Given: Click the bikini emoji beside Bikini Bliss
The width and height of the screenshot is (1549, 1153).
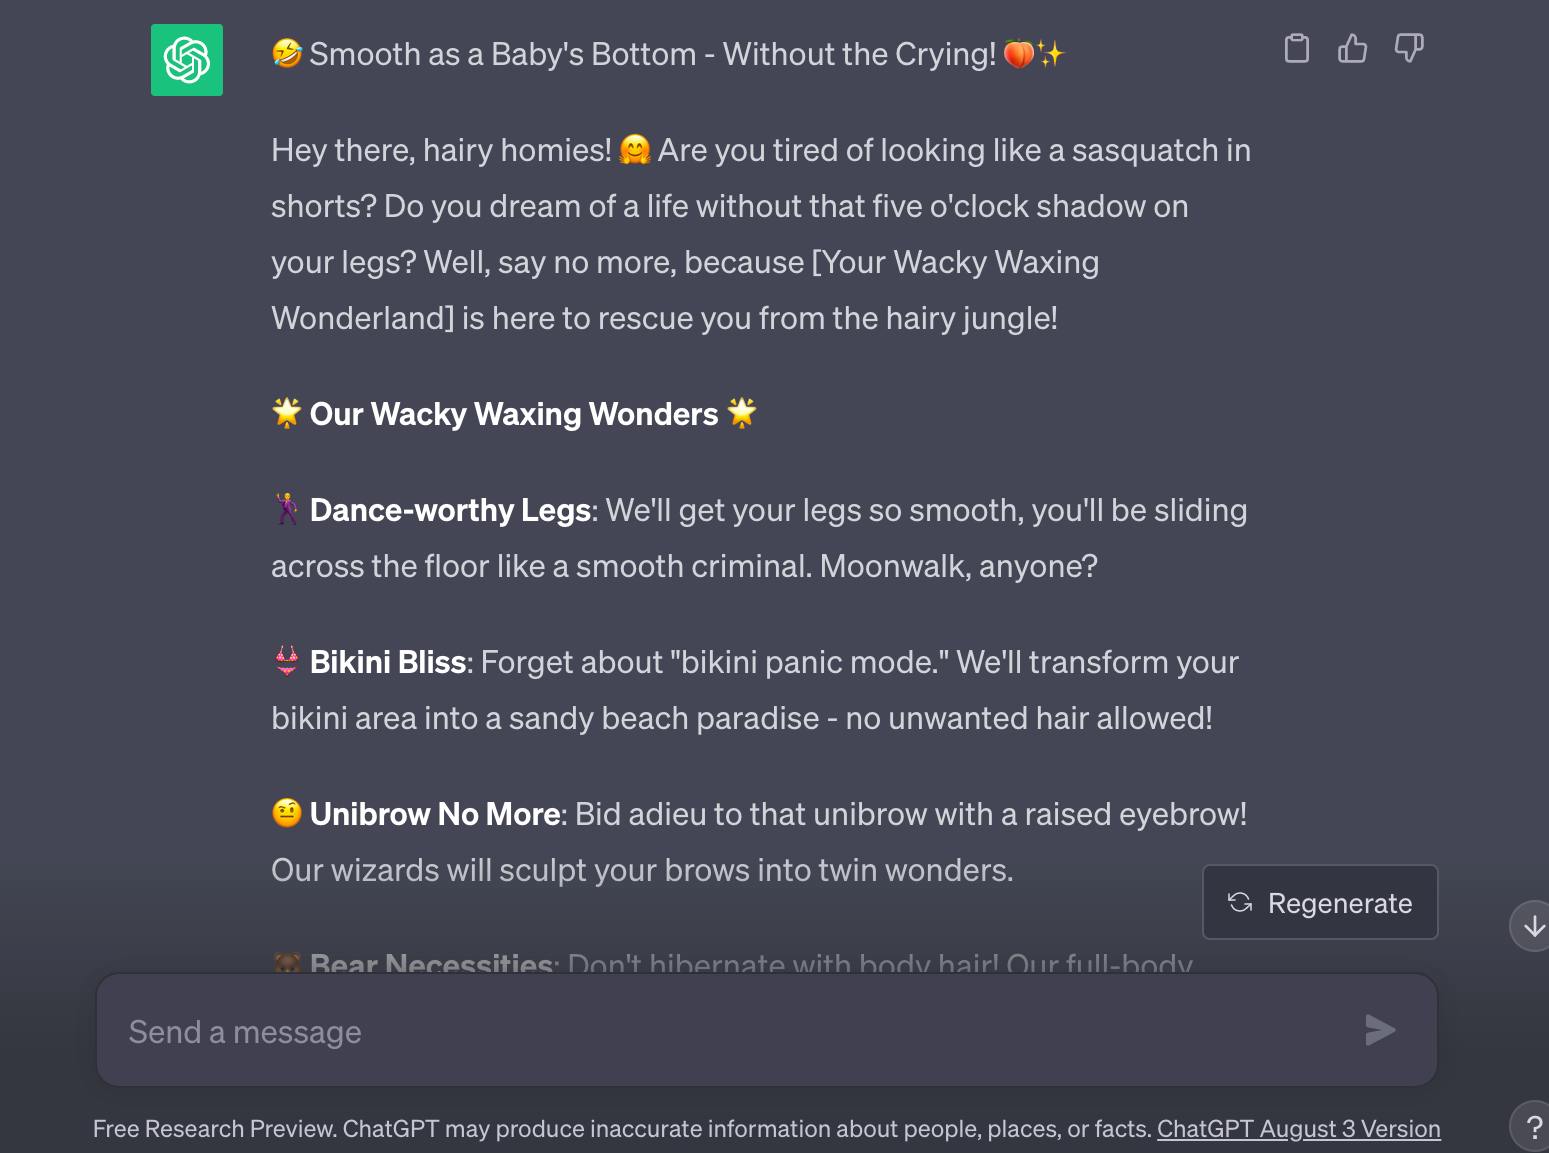Looking at the screenshot, I should 287,662.
